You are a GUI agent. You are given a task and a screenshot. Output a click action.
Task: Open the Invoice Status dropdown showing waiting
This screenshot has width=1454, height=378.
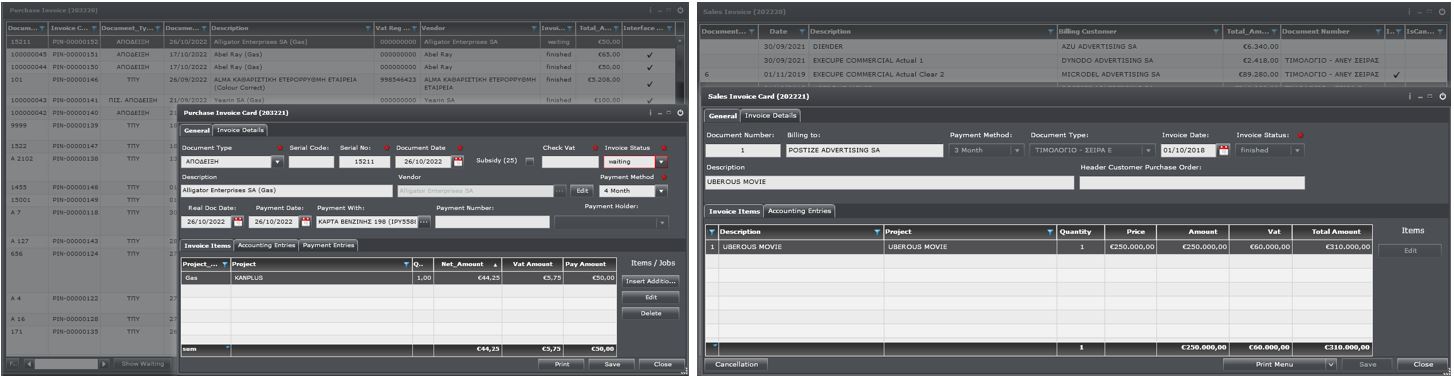point(661,162)
